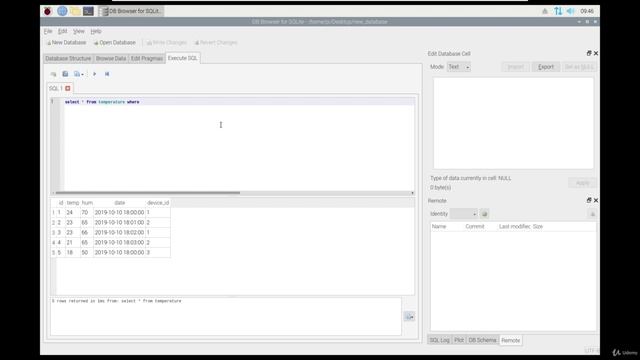This screenshot has width=640, height=360.
Task: Select cell 2019-10-10 18:02:00
Action: coord(120,233)
